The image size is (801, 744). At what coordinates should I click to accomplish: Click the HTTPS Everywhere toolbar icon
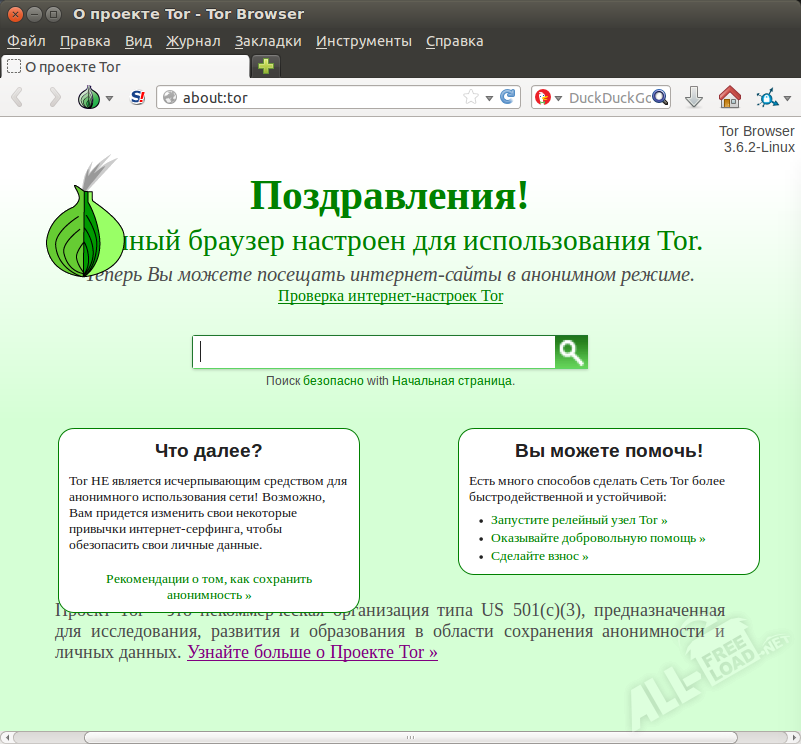coord(768,98)
